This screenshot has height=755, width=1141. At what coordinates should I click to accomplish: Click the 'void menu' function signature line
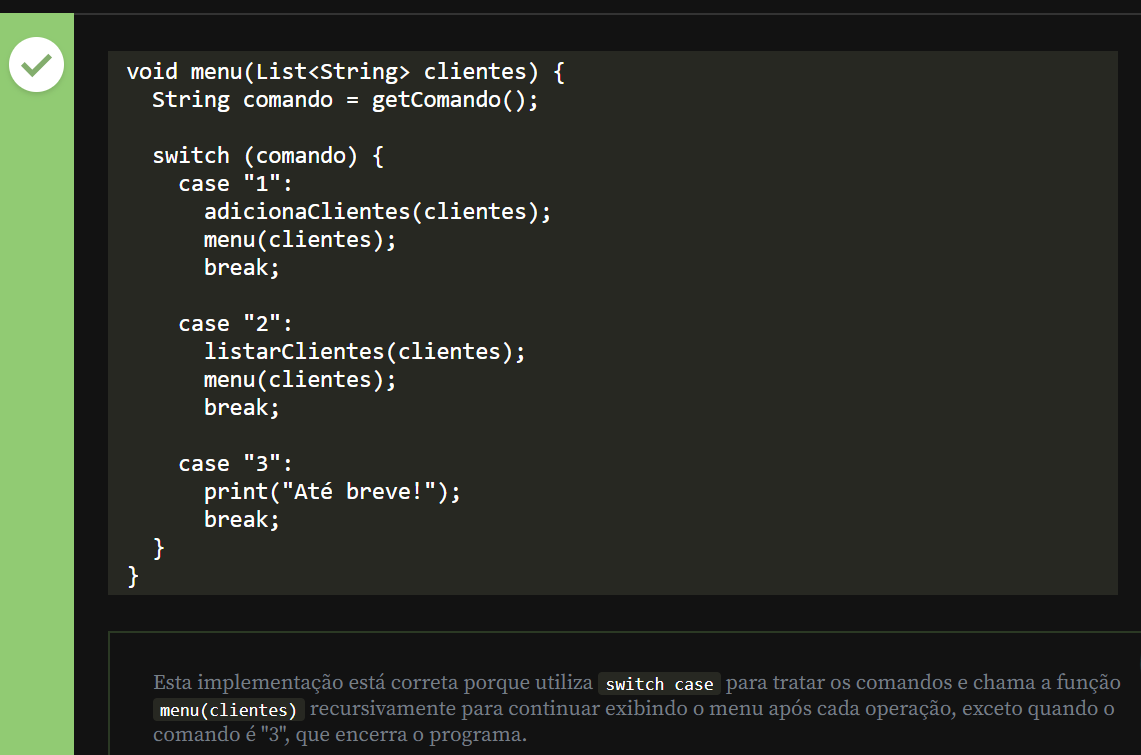click(x=346, y=72)
